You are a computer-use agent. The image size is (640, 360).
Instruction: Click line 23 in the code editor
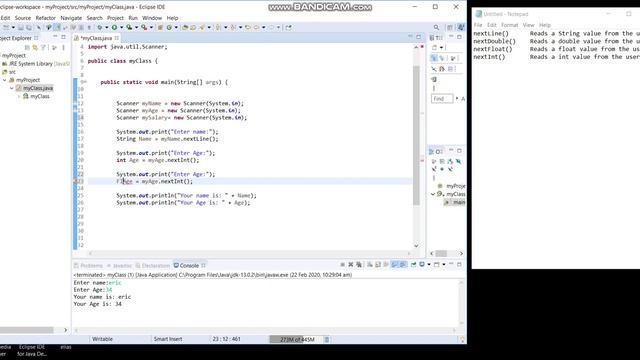(x=250, y=181)
